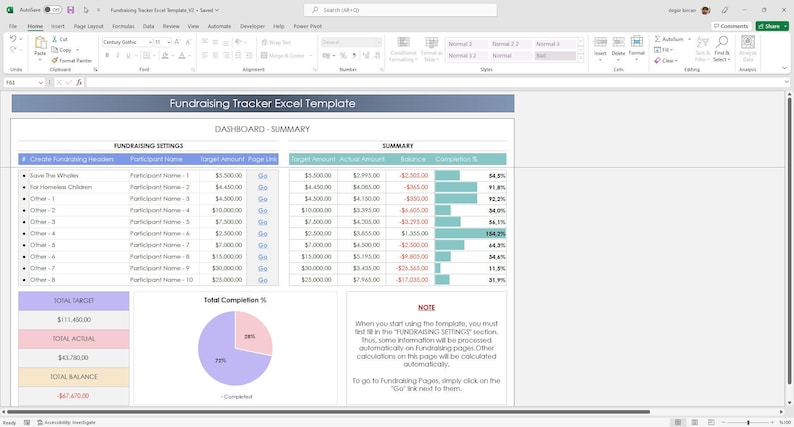Switch to the Data tab
The height and width of the screenshot is (427, 794).
148,26
